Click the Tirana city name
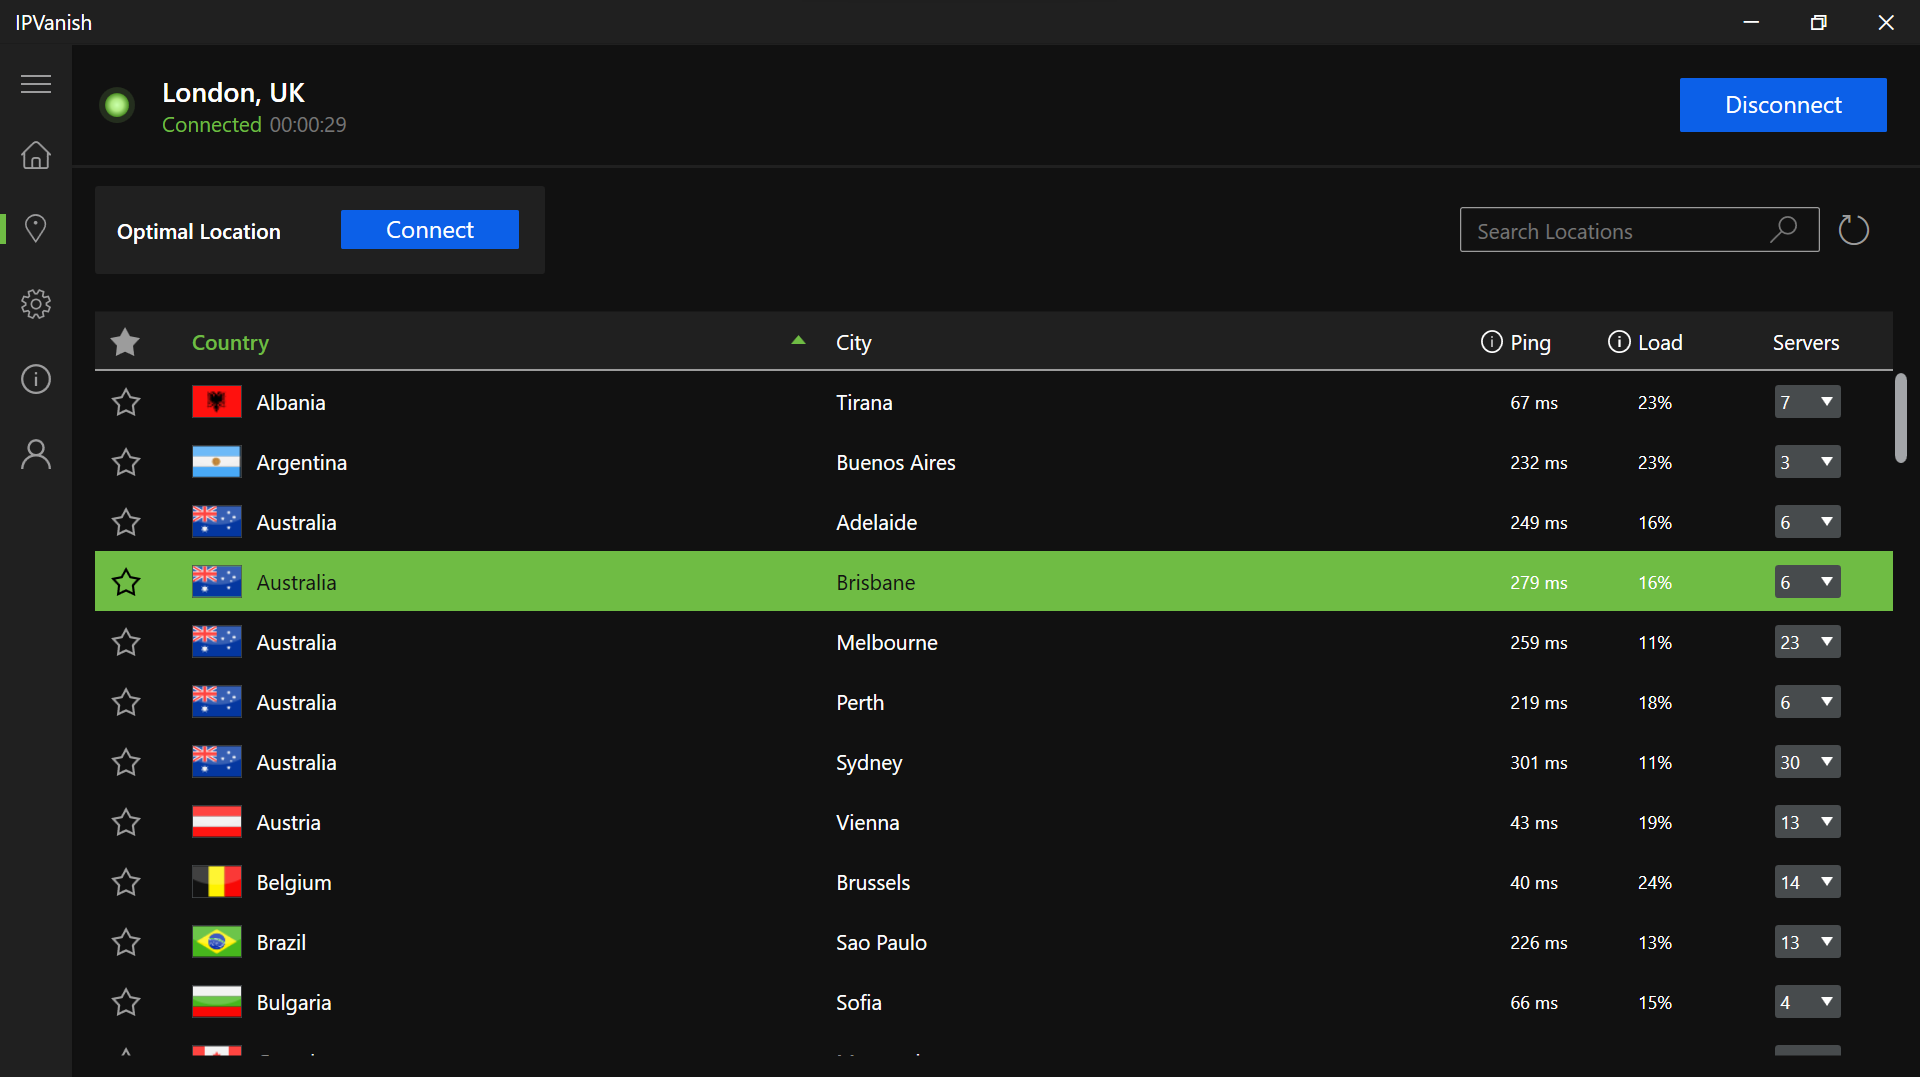This screenshot has width=1920, height=1077. (864, 402)
